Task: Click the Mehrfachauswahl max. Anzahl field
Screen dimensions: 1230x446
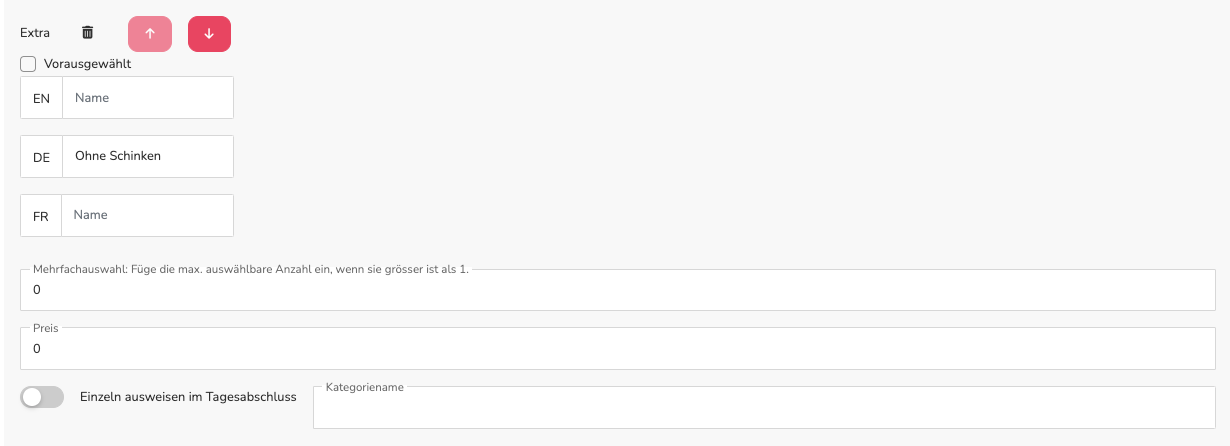Action: [x=618, y=290]
